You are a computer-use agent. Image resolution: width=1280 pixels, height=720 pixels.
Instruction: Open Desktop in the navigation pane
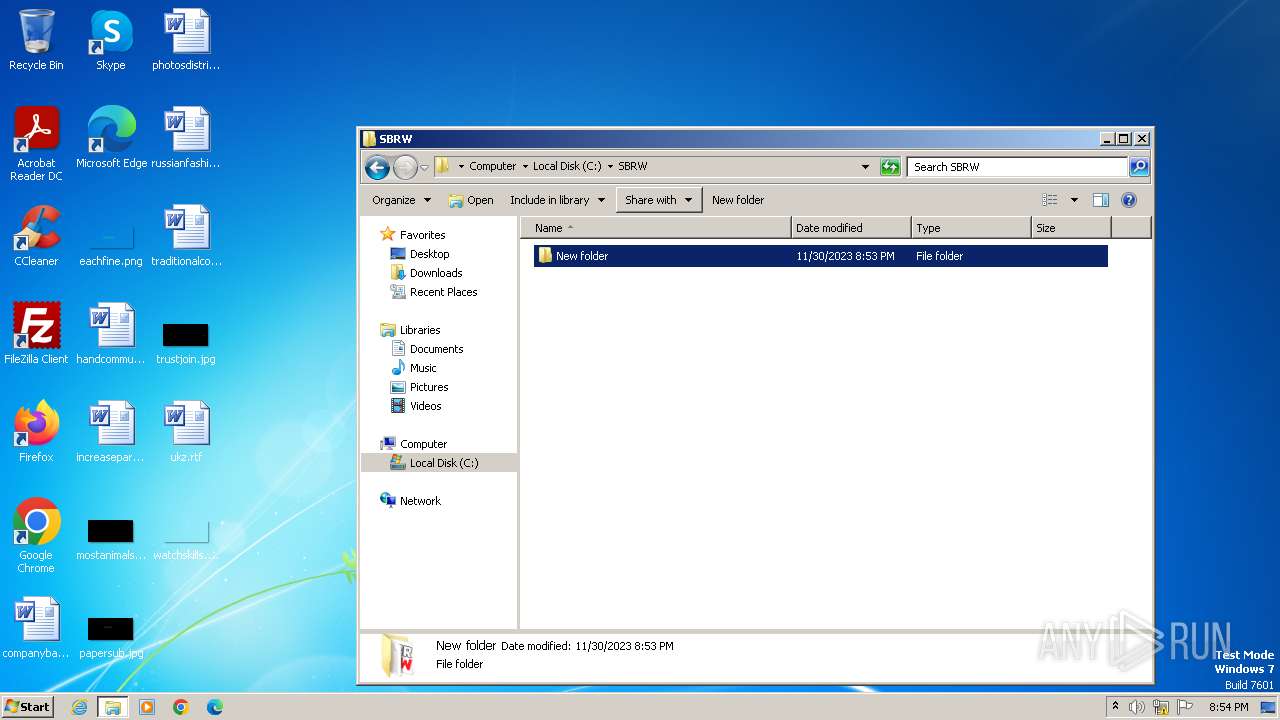pyautogui.click(x=429, y=254)
